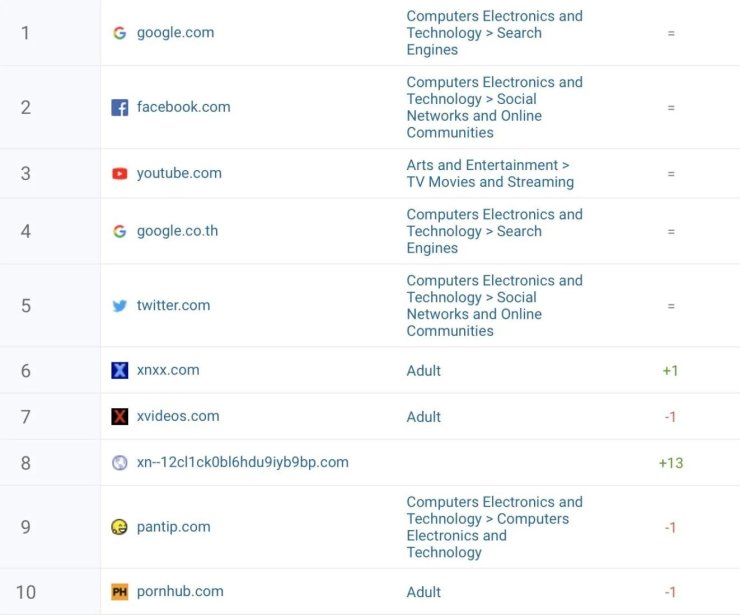This screenshot has height=615, width=740.
Task: Open the xn--12cl1ck0bl6hdu9iyb9bp.com link
Action: tap(243, 462)
